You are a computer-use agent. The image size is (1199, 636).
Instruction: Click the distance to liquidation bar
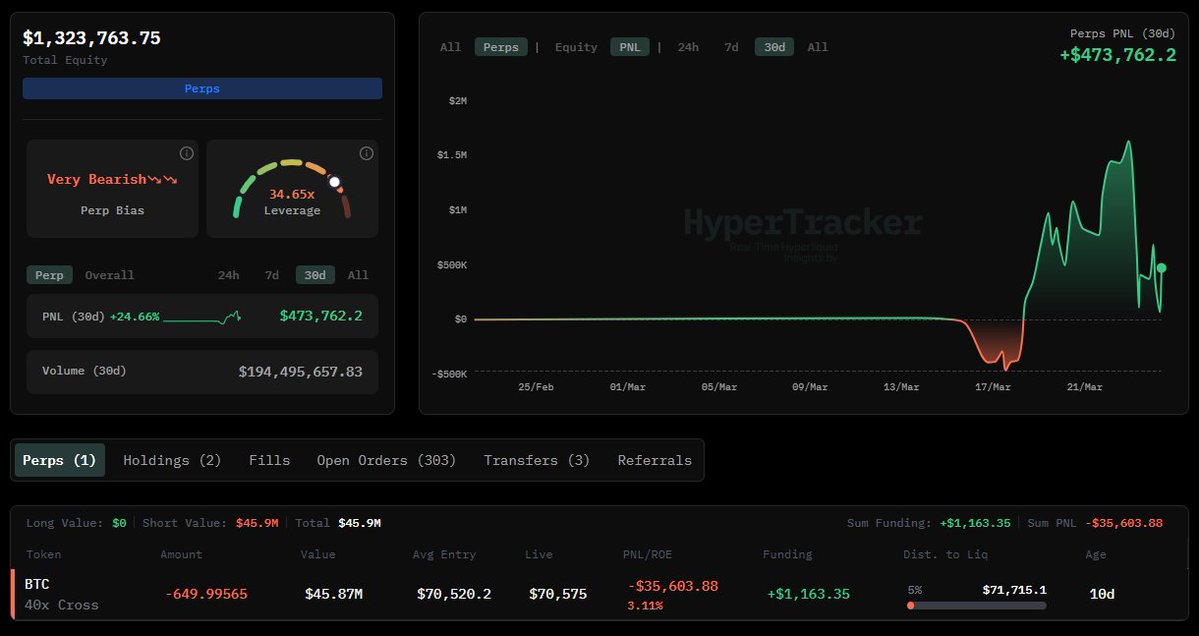coord(976,605)
